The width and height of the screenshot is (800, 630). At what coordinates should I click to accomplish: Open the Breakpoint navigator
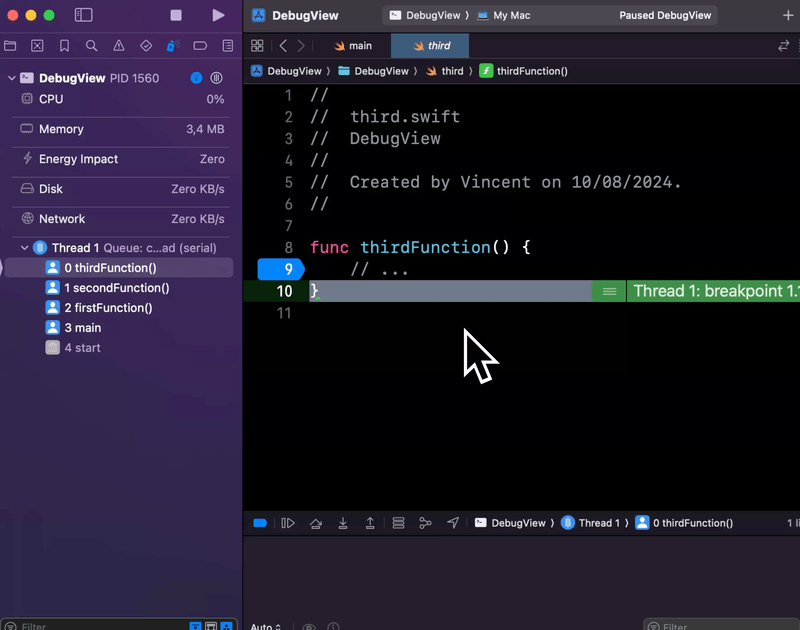click(200, 46)
